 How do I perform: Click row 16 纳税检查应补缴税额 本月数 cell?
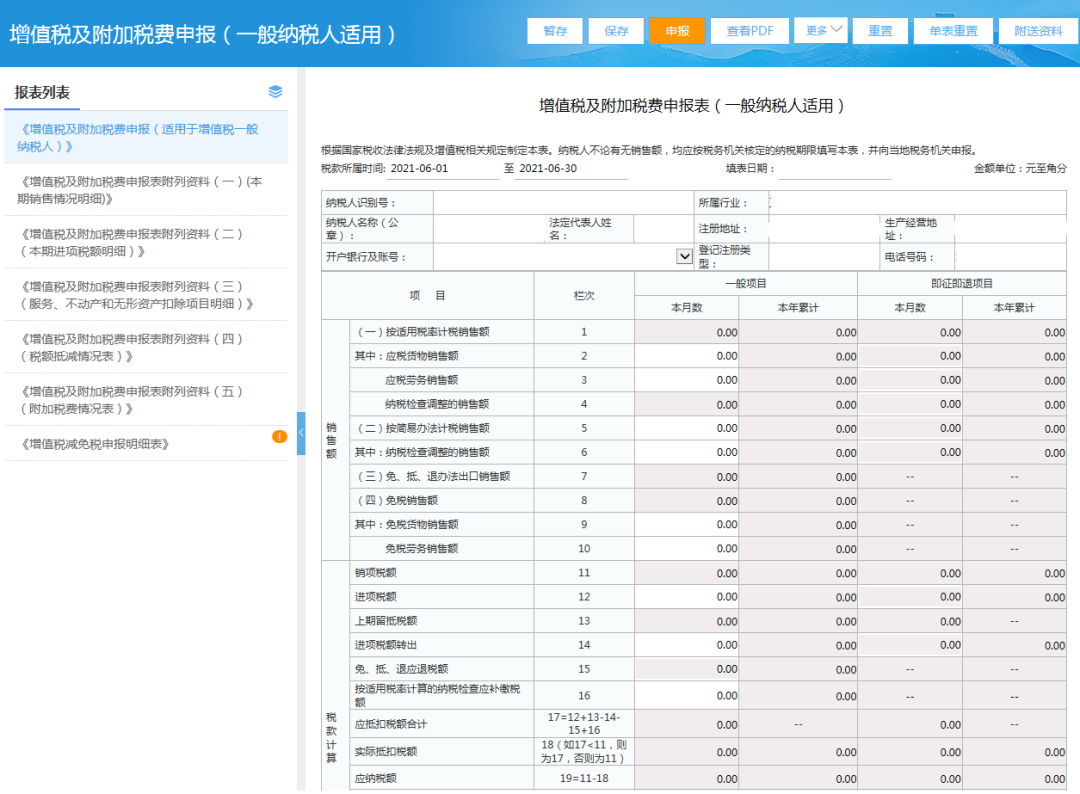tap(686, 696)
